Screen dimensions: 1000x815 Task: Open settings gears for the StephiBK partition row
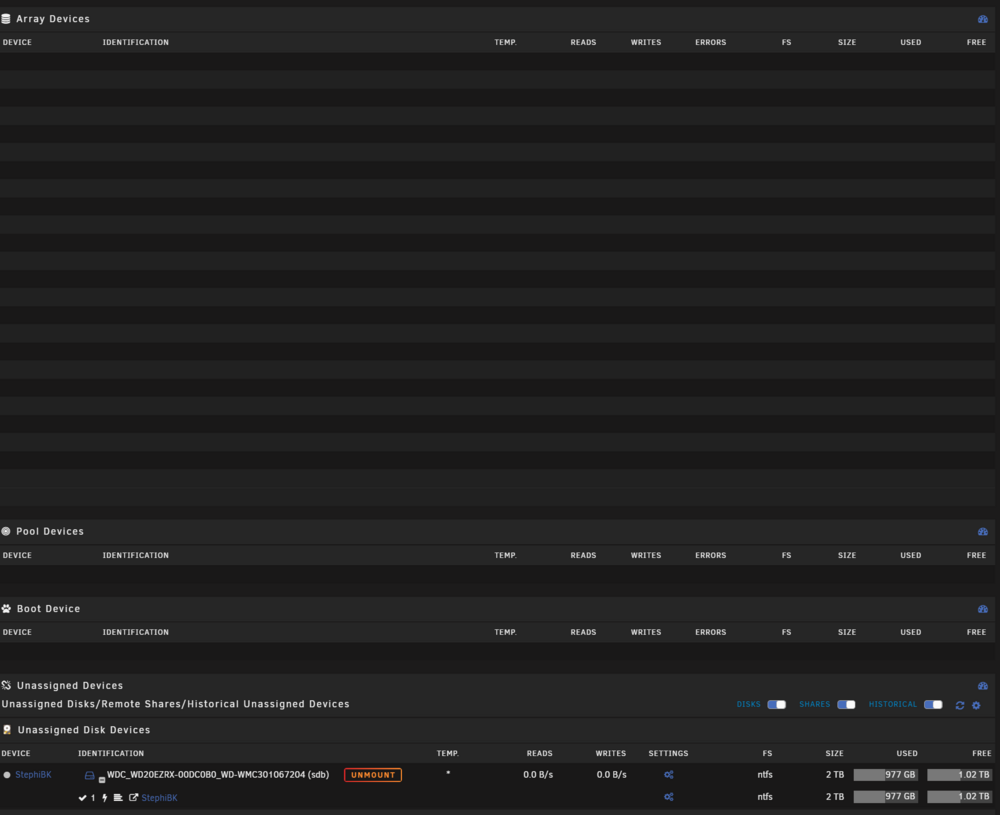(x=668, y=797)
